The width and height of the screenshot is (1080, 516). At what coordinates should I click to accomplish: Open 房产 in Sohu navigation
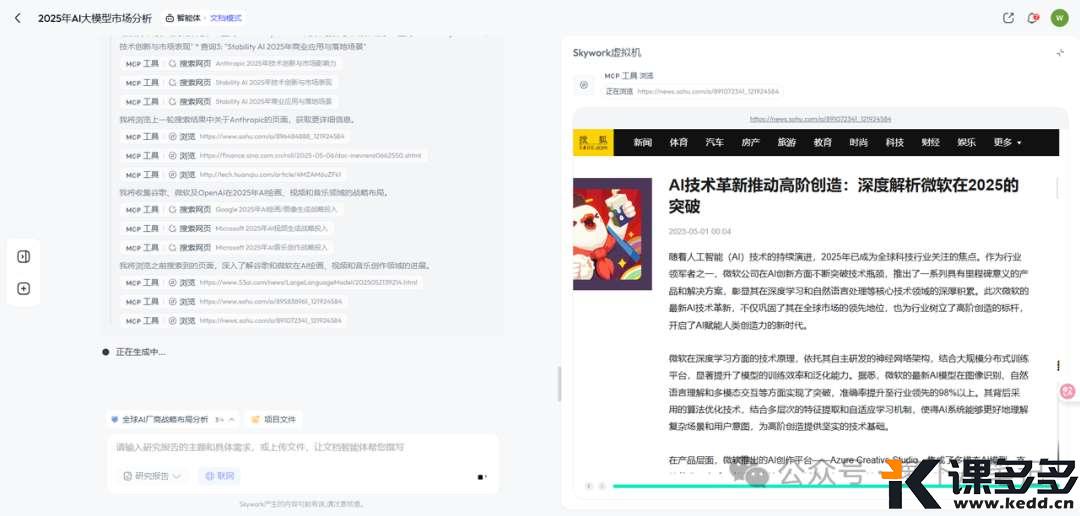[x=751, y=143]
